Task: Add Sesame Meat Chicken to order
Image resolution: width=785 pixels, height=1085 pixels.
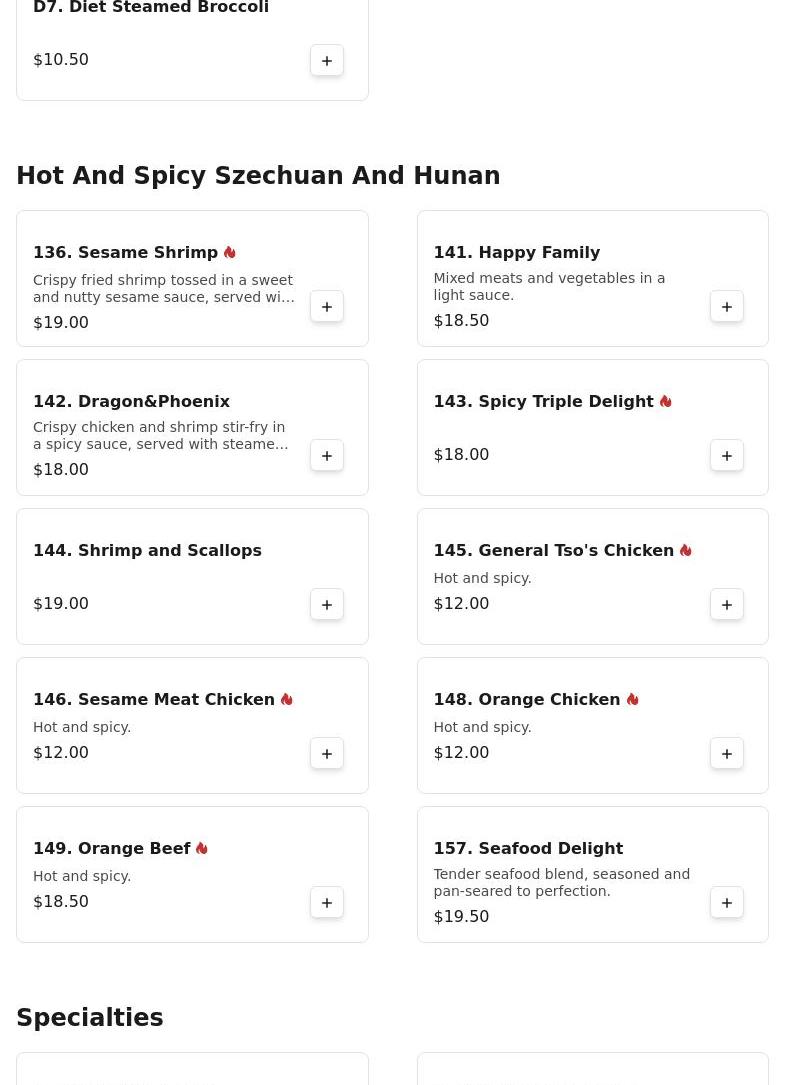Action: pyautogui.click(x=327, y=753)
